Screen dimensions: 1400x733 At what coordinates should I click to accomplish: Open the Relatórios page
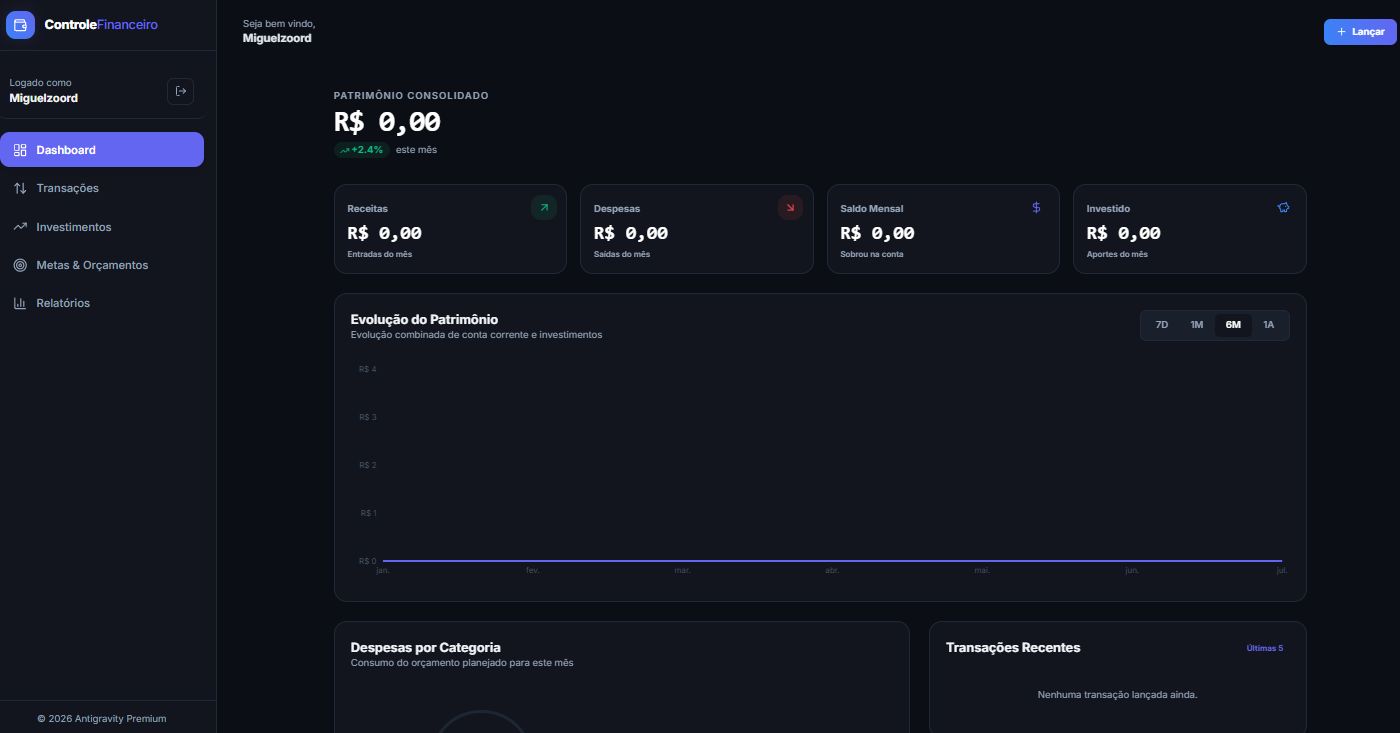pos(102,303)
